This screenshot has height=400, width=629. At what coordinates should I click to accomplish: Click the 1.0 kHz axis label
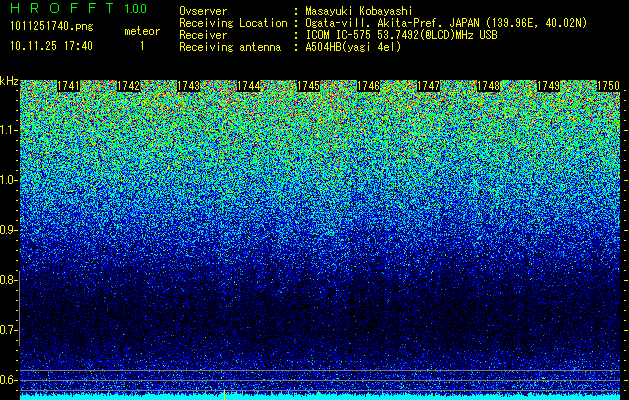(8, 180)
